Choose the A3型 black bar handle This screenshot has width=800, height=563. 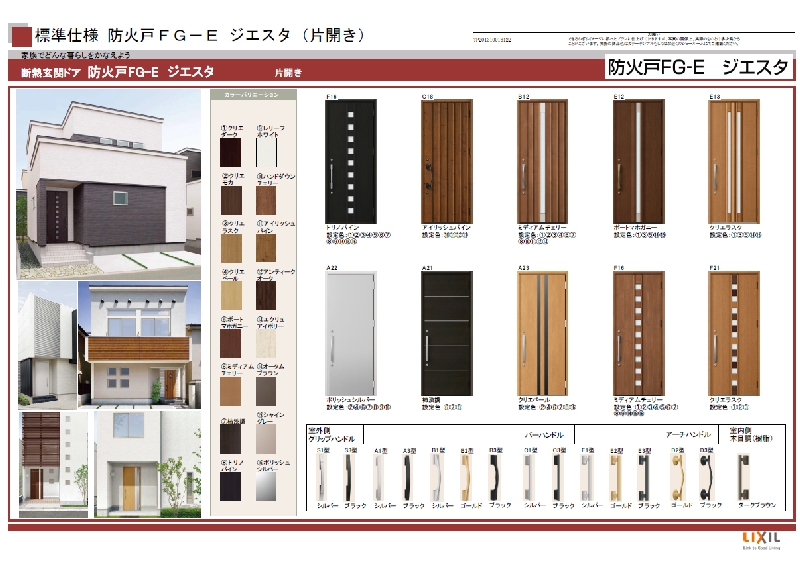[408, 478]
